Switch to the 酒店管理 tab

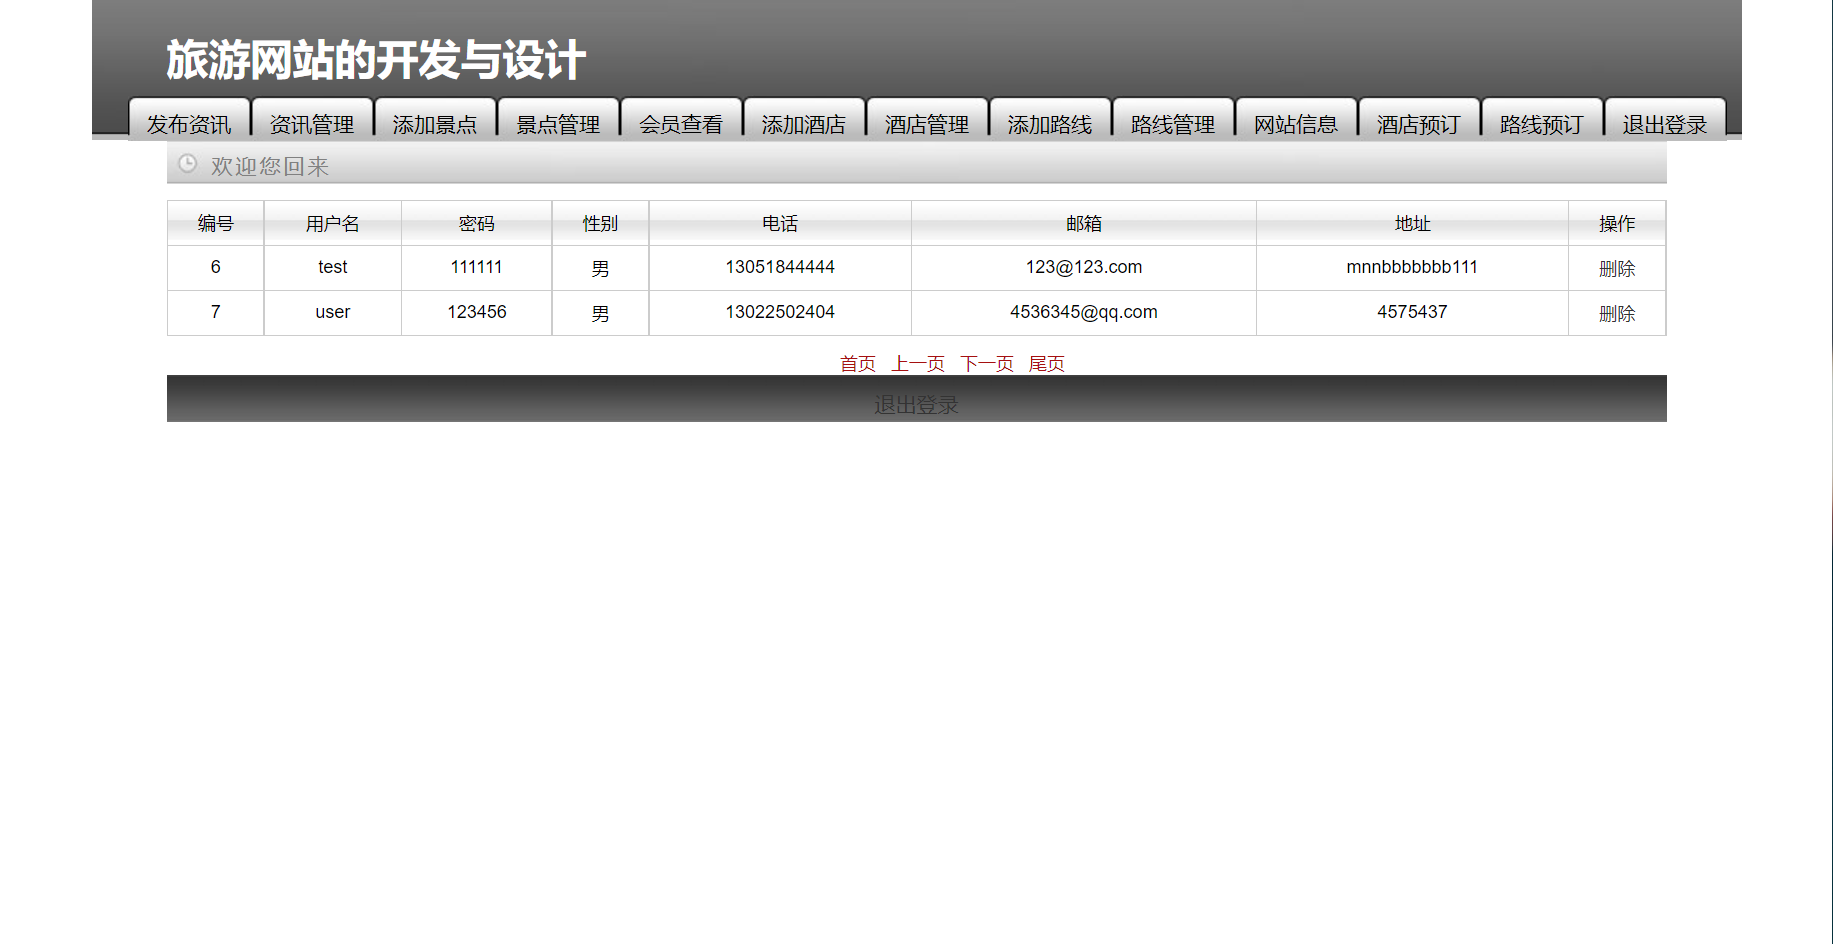coord(927,119)
